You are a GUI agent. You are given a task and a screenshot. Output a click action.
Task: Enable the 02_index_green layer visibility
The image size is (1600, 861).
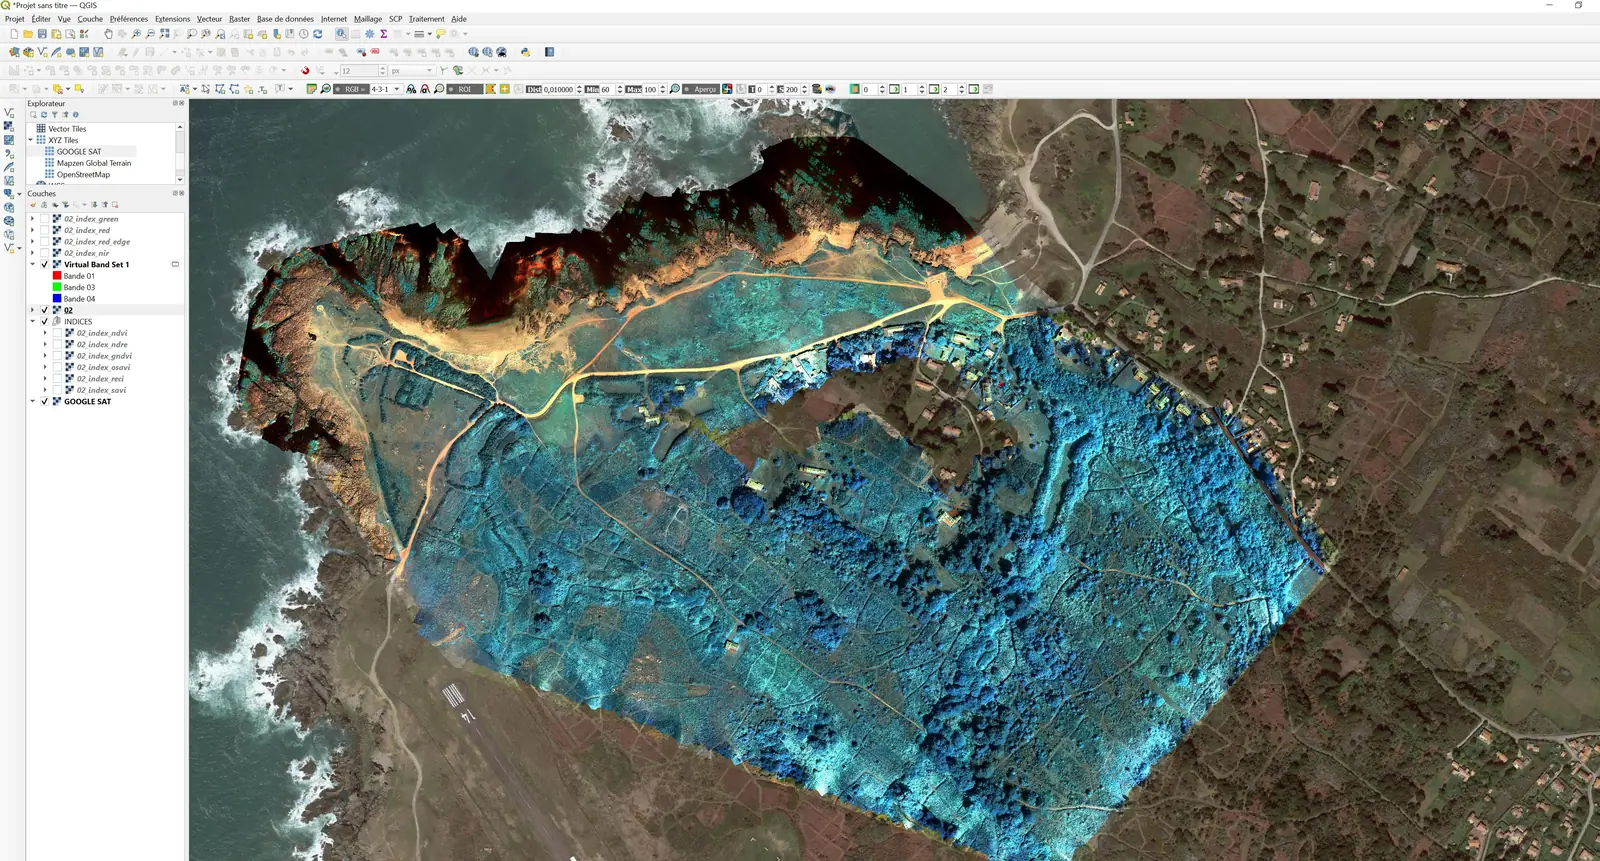(44, 219)
